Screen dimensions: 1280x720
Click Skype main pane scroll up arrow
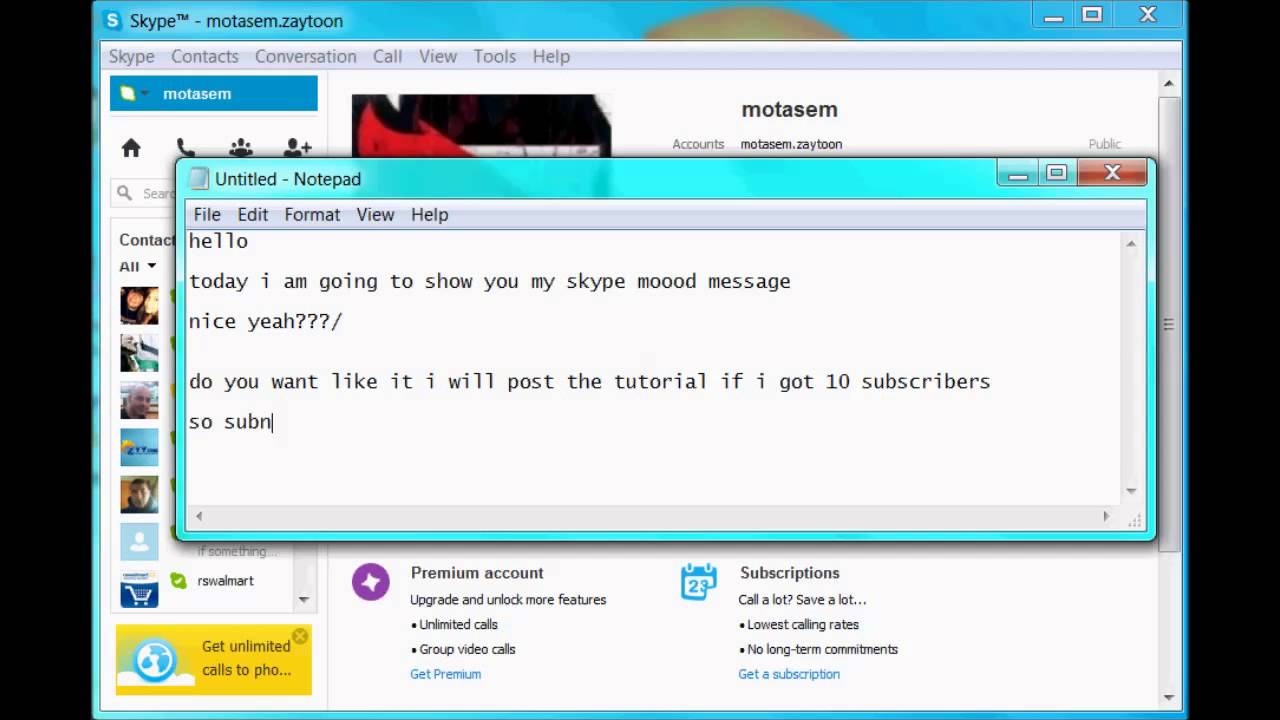click(1169, 84)
